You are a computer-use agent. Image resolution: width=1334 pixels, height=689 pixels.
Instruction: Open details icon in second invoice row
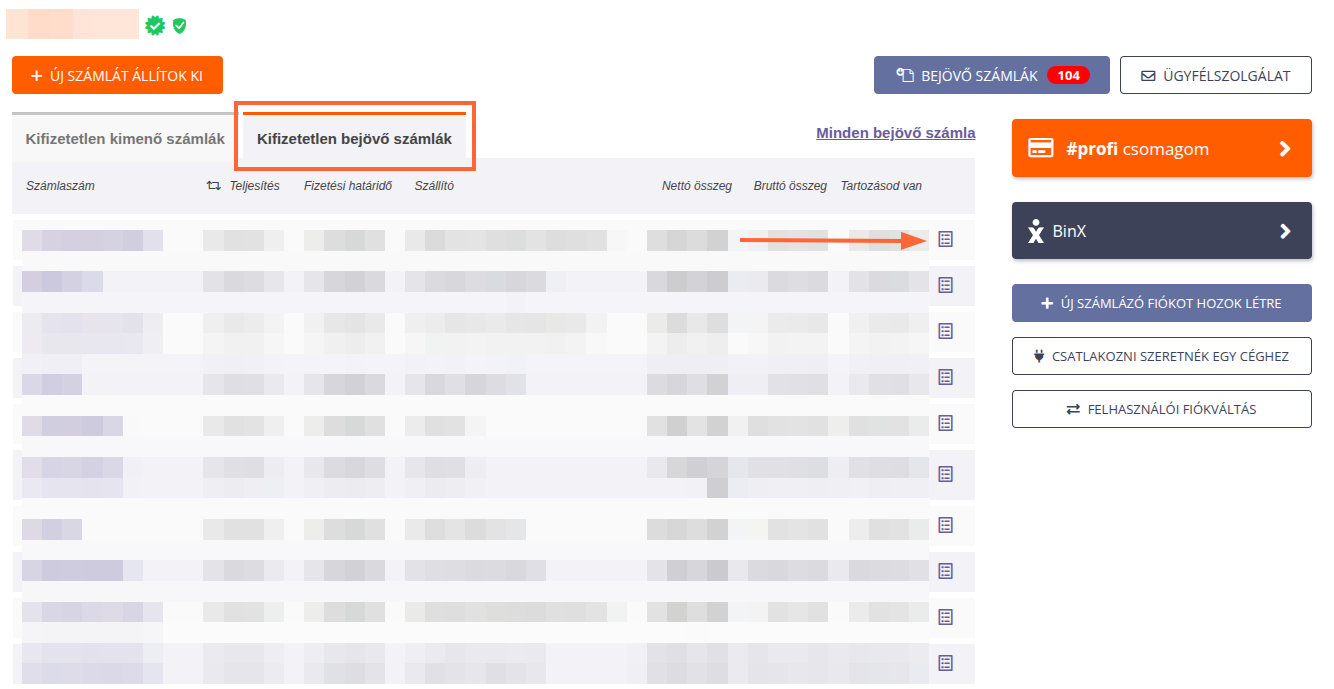(945, 285)
